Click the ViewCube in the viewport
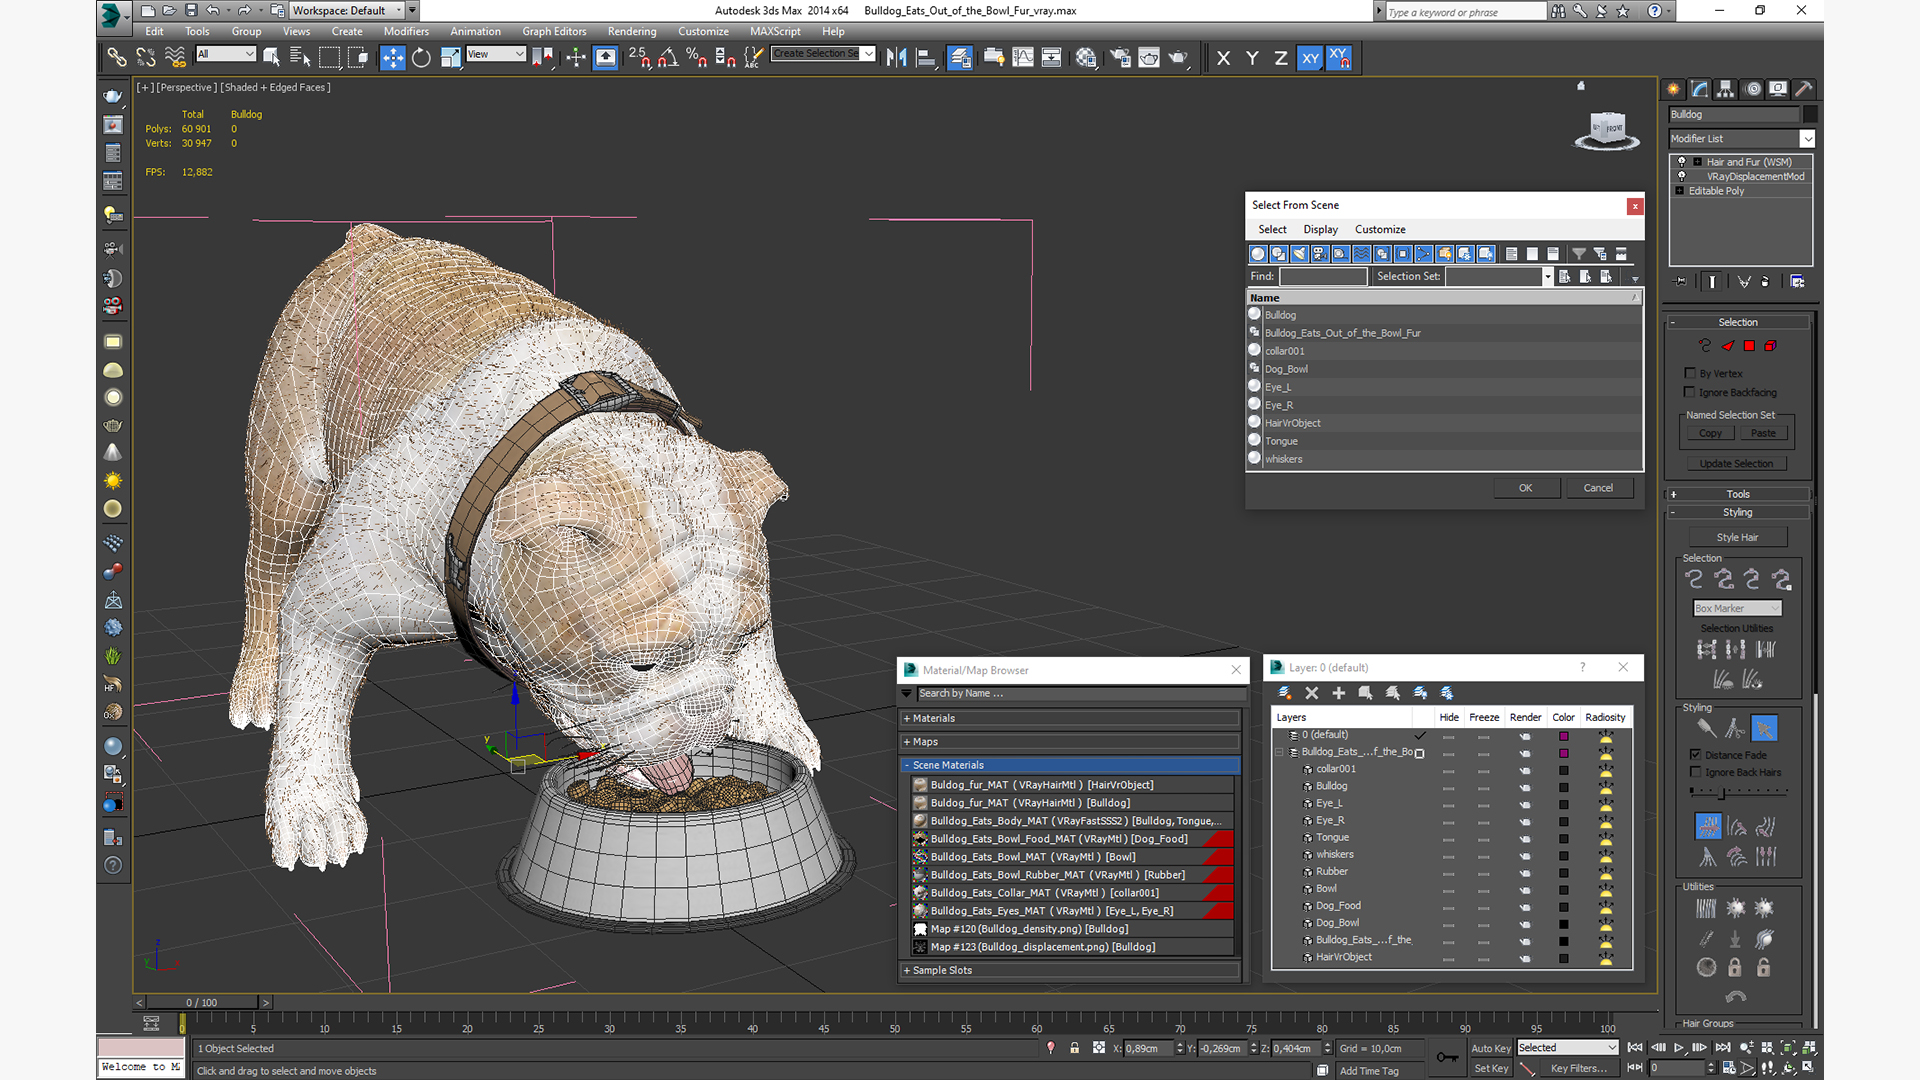 [x=1606, y=131]
